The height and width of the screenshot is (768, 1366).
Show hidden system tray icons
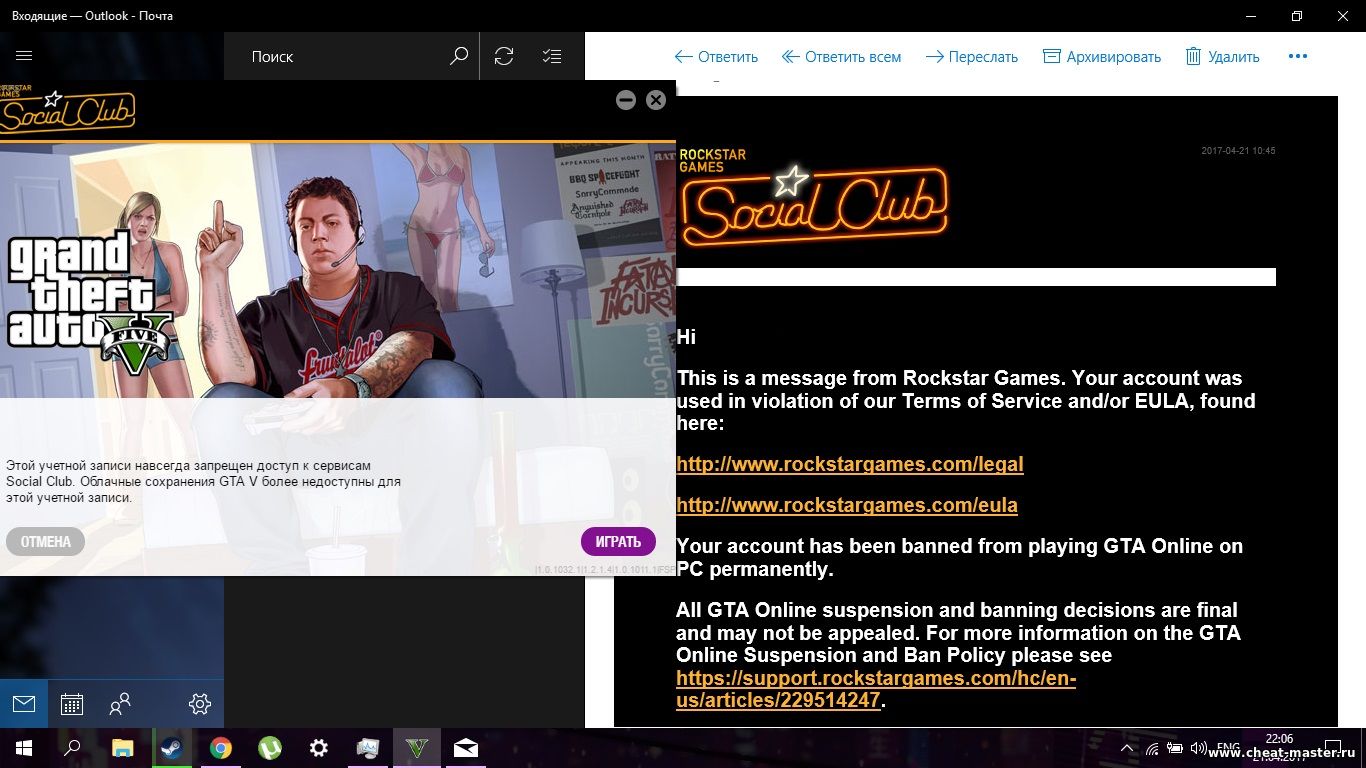(1127, 748)
